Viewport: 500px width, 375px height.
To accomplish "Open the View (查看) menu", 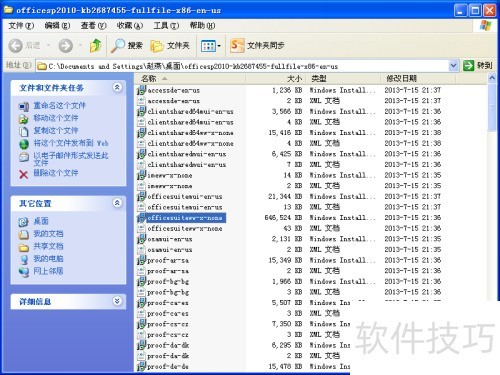I will tap(93, 25).
